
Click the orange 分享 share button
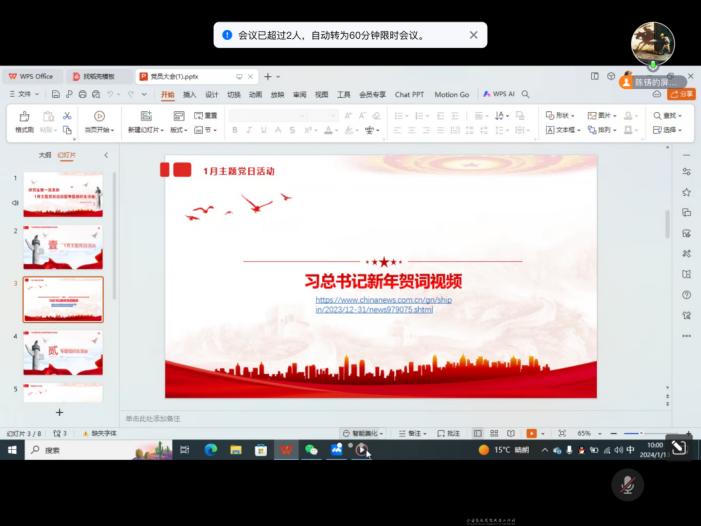click(682, 94)
